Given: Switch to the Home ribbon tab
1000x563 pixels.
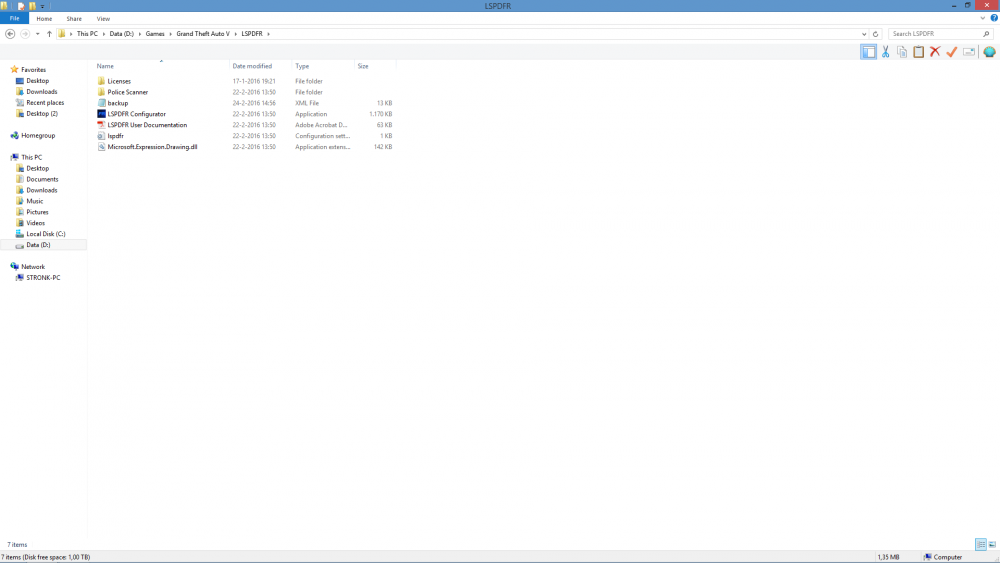Looking at the screenshot, I should (44, 18).
